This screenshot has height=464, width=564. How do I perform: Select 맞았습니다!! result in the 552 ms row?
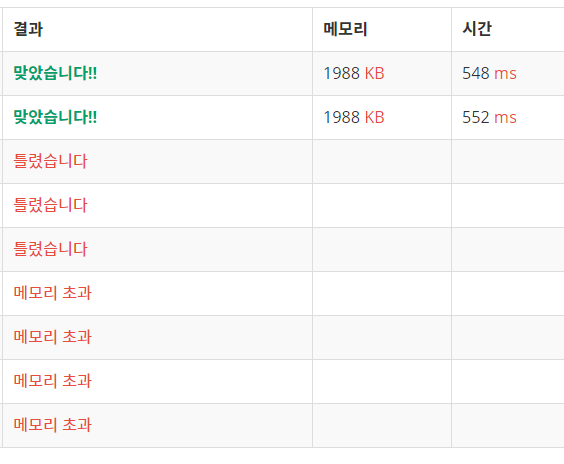point(55,117)
